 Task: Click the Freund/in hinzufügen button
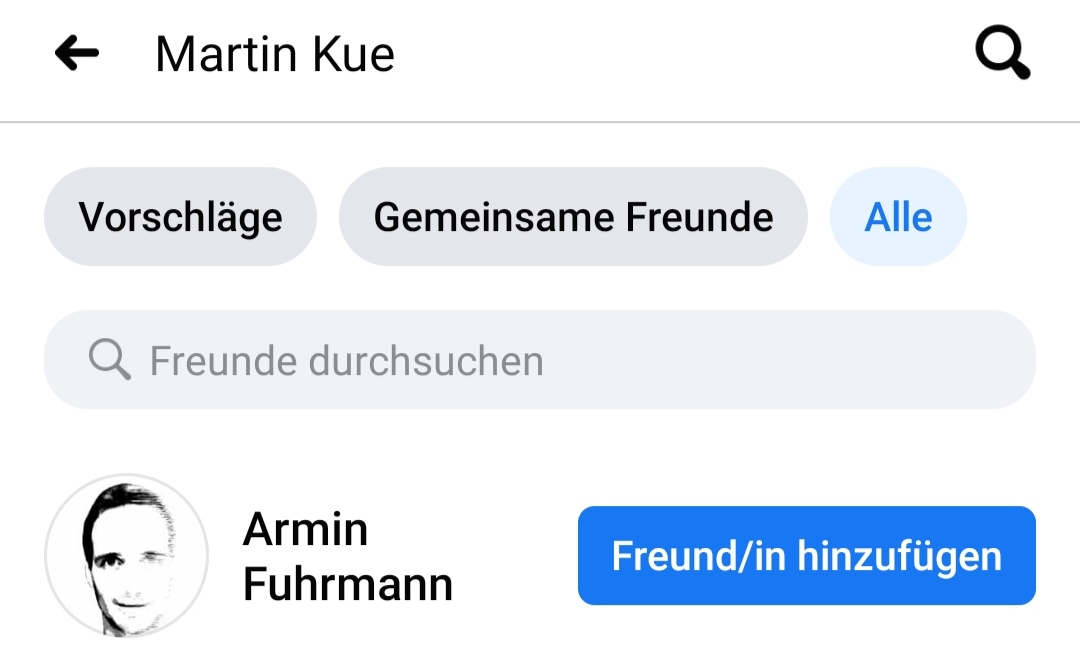(806, 556)
